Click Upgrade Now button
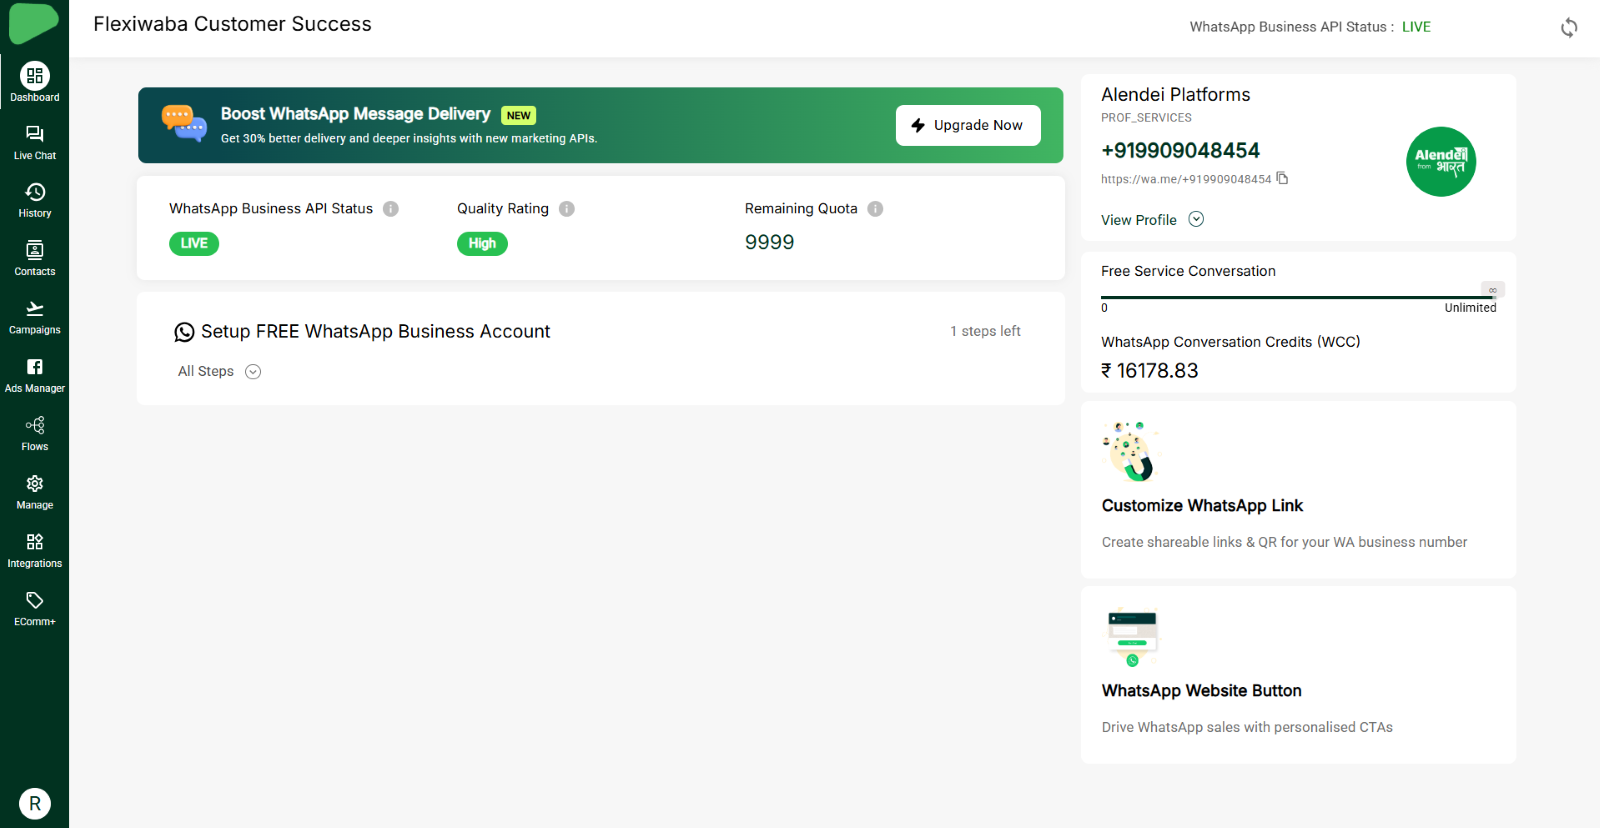The image size is (1600, 828). coord(968,125)
